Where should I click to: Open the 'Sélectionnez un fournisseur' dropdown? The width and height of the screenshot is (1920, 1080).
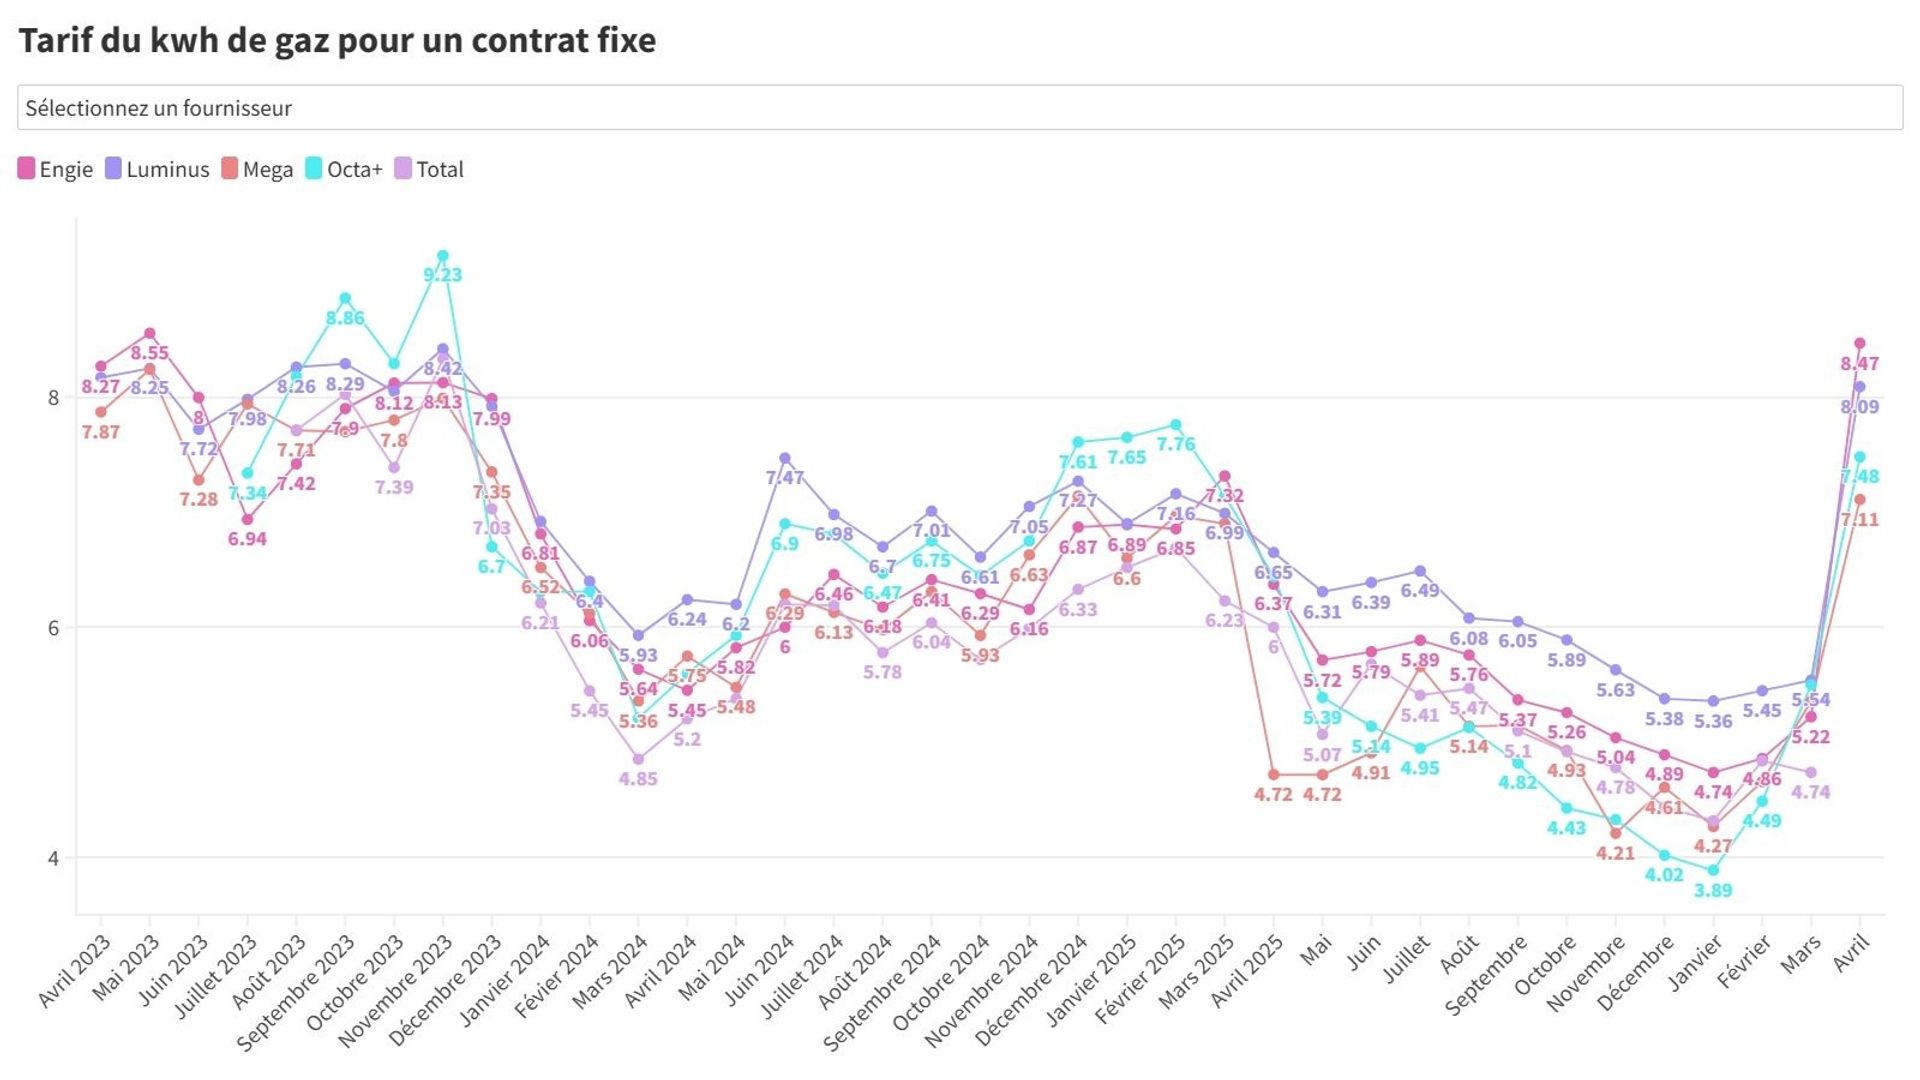958,108
